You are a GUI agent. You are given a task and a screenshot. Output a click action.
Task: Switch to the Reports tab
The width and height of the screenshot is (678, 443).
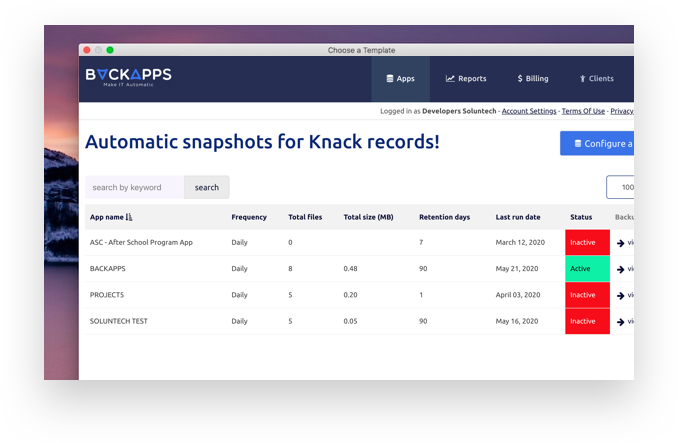pyautogui.click(x=466, y=79)
